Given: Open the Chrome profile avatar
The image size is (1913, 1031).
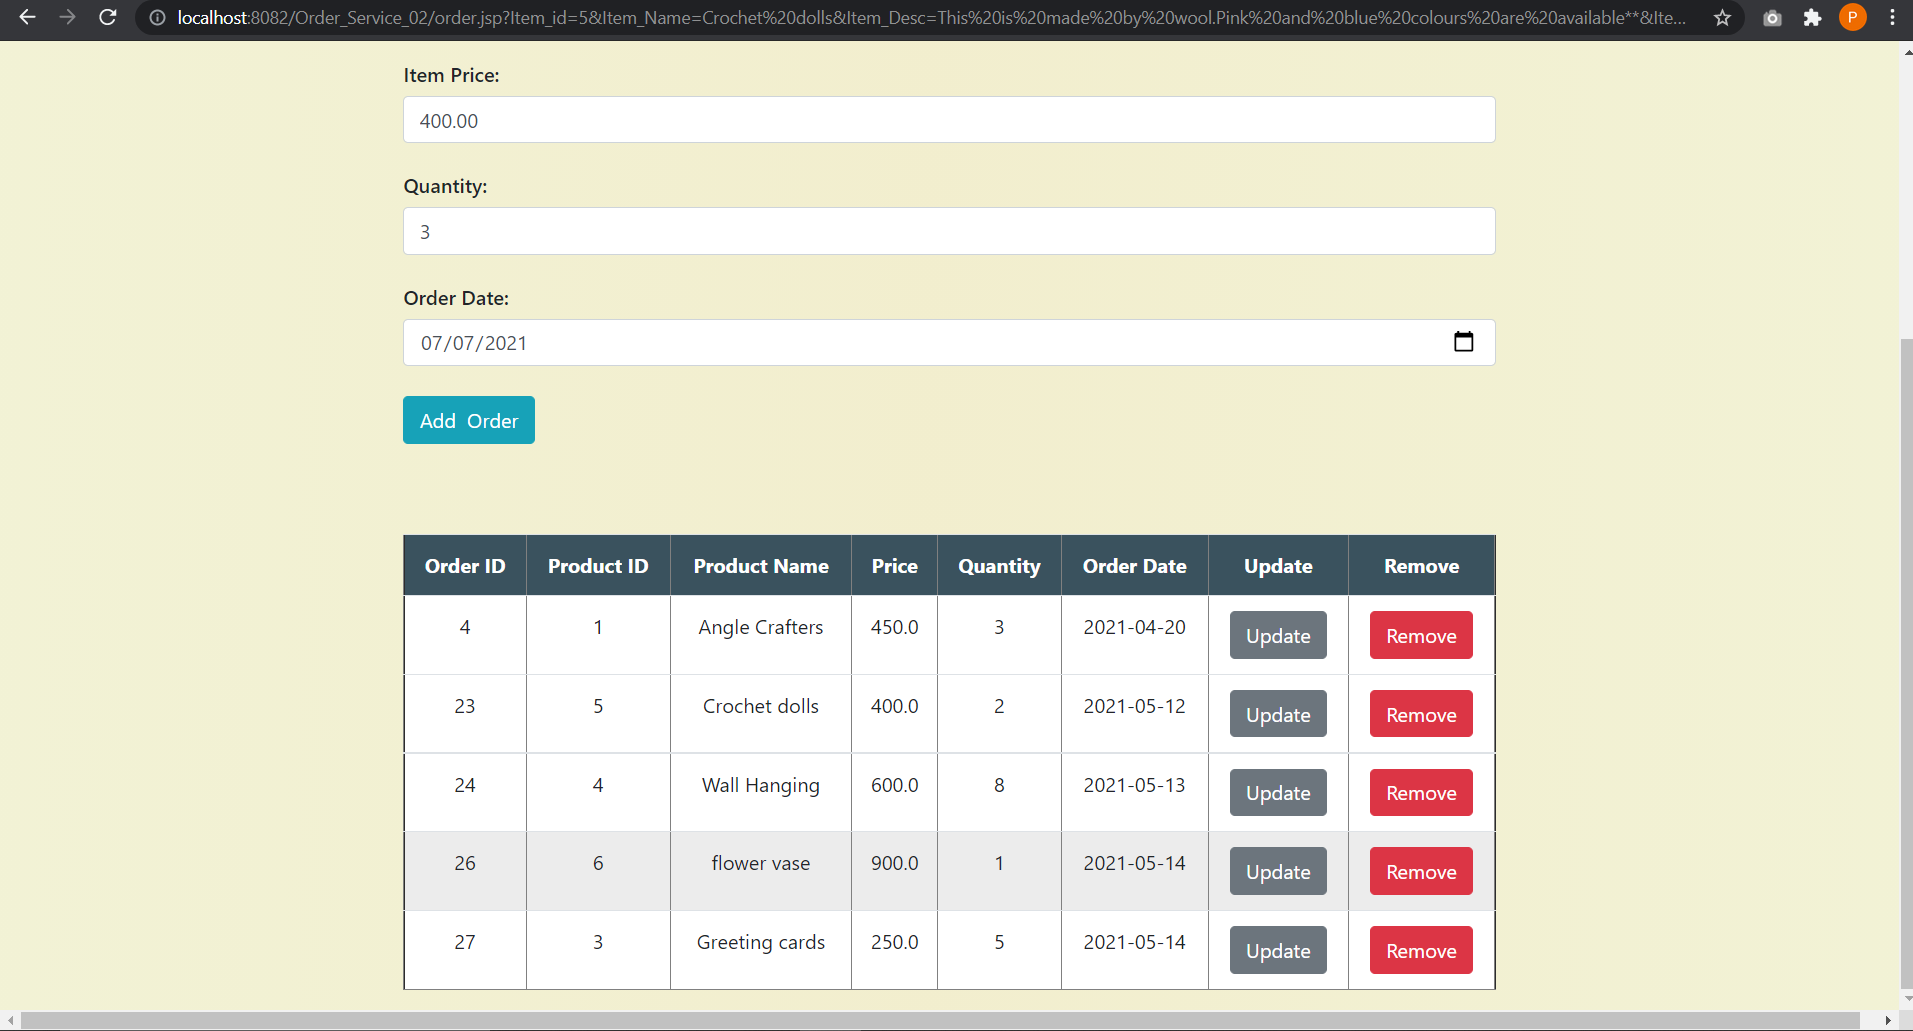Looking at the screenshot, I should pos(1852,18).
